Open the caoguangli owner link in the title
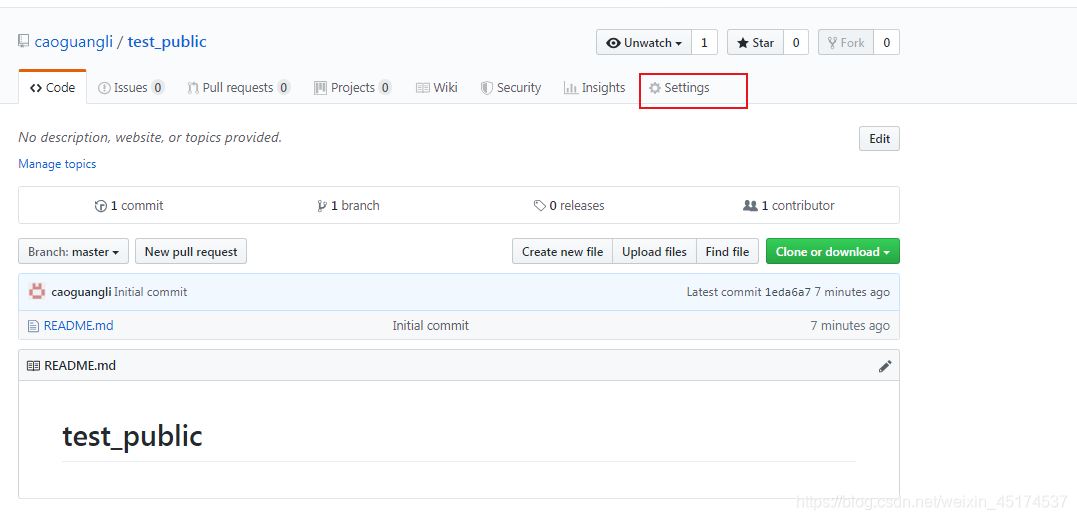The height and width of the screenshot is (520, 1077). 73,42
